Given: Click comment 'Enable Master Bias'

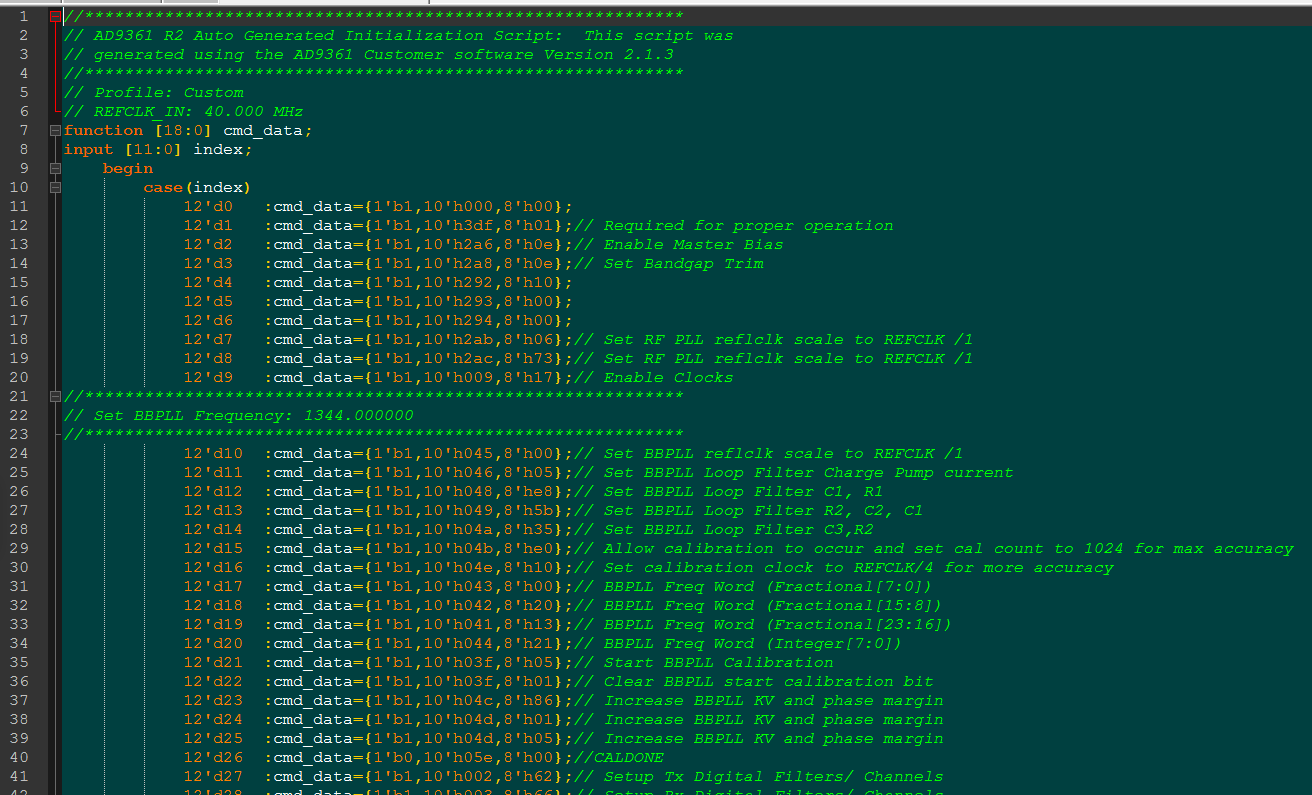Looking at the screenshot, I should [694, 245].
